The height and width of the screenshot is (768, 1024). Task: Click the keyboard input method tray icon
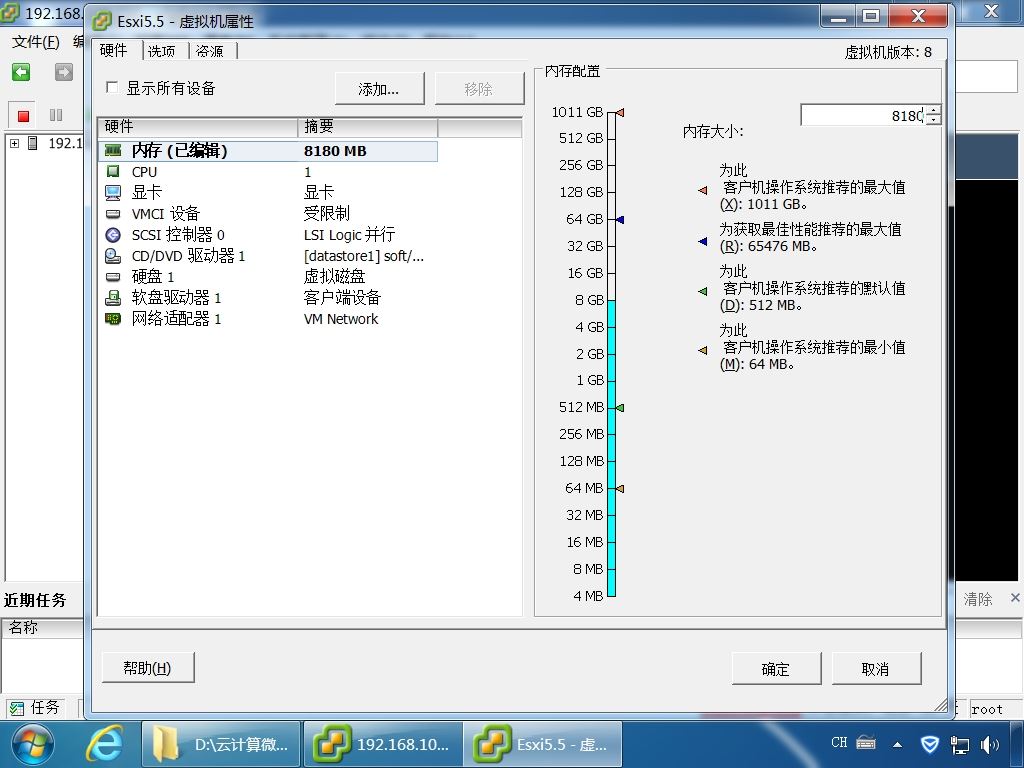coord(866,743)
